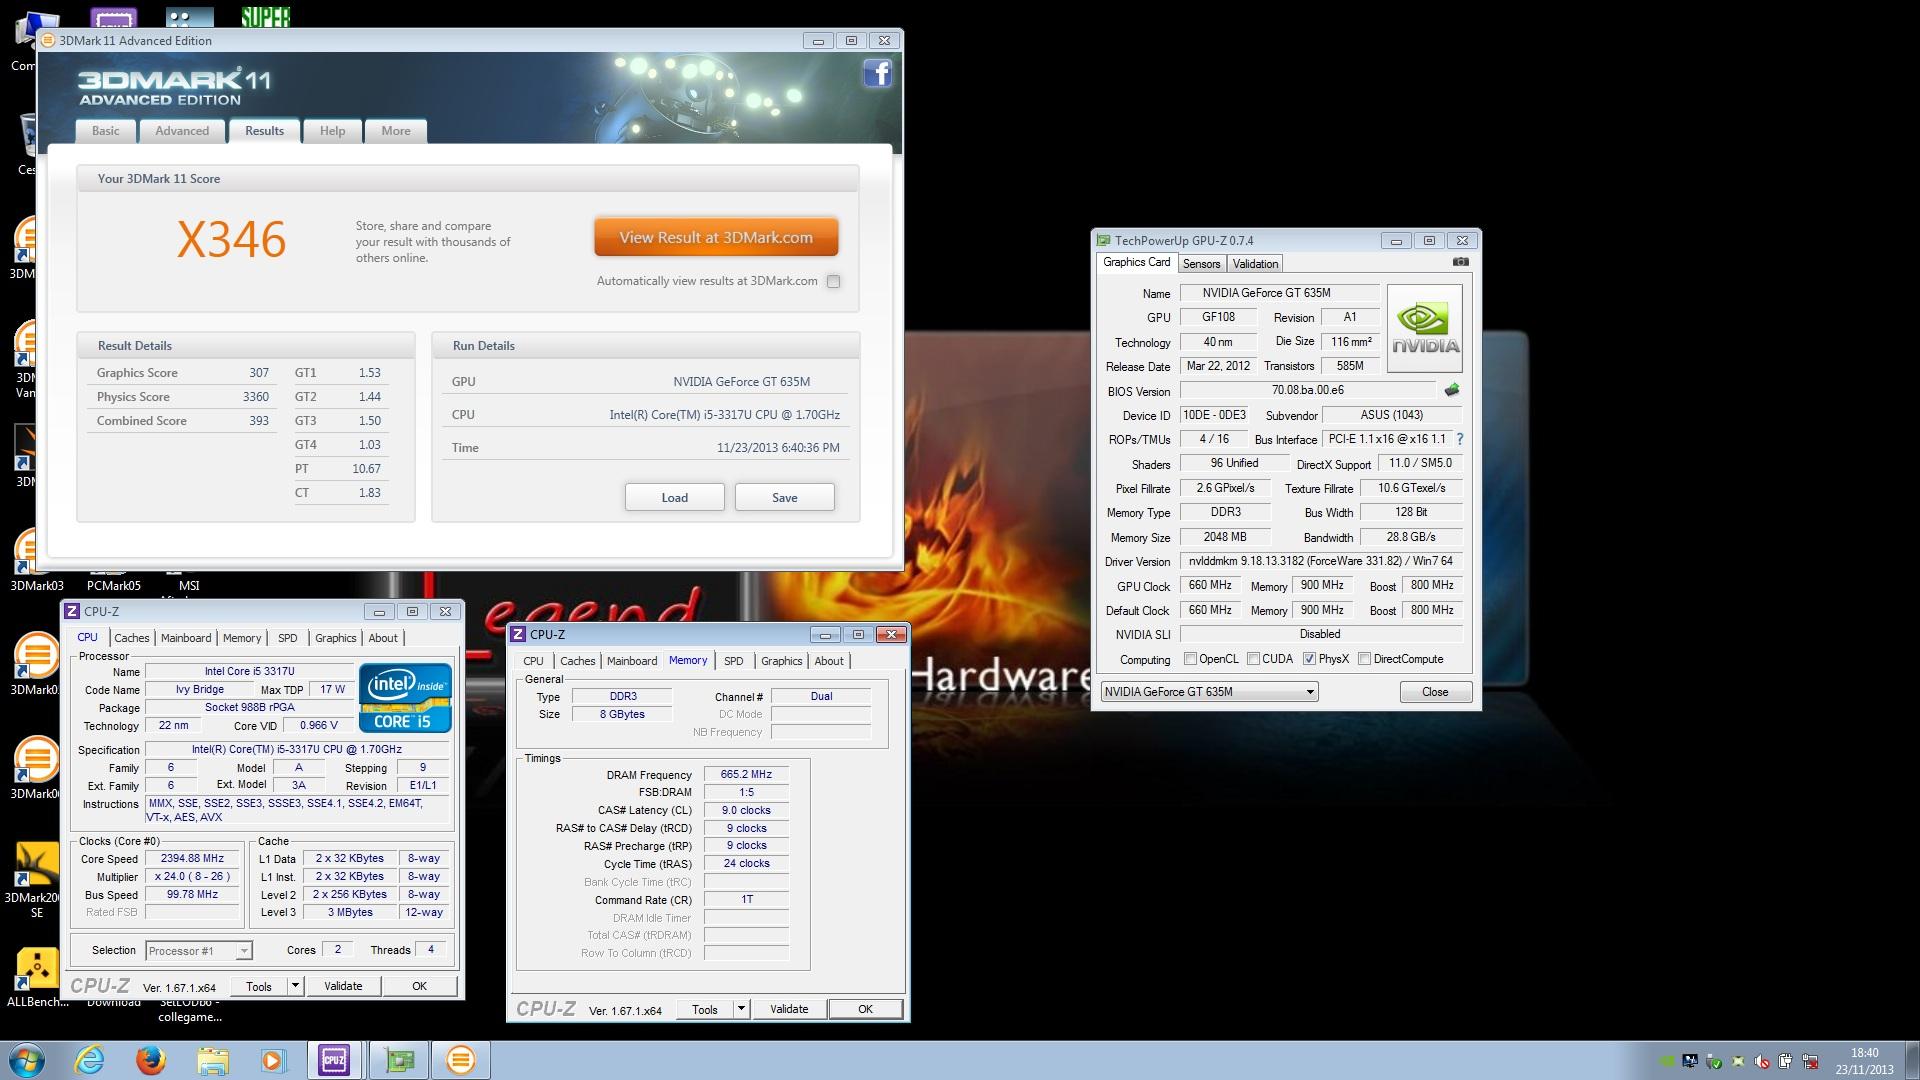This screenshot has height=1080, width=1920.
Task: Click View Result at 3DMark.com button
Action: pos(716,238)
